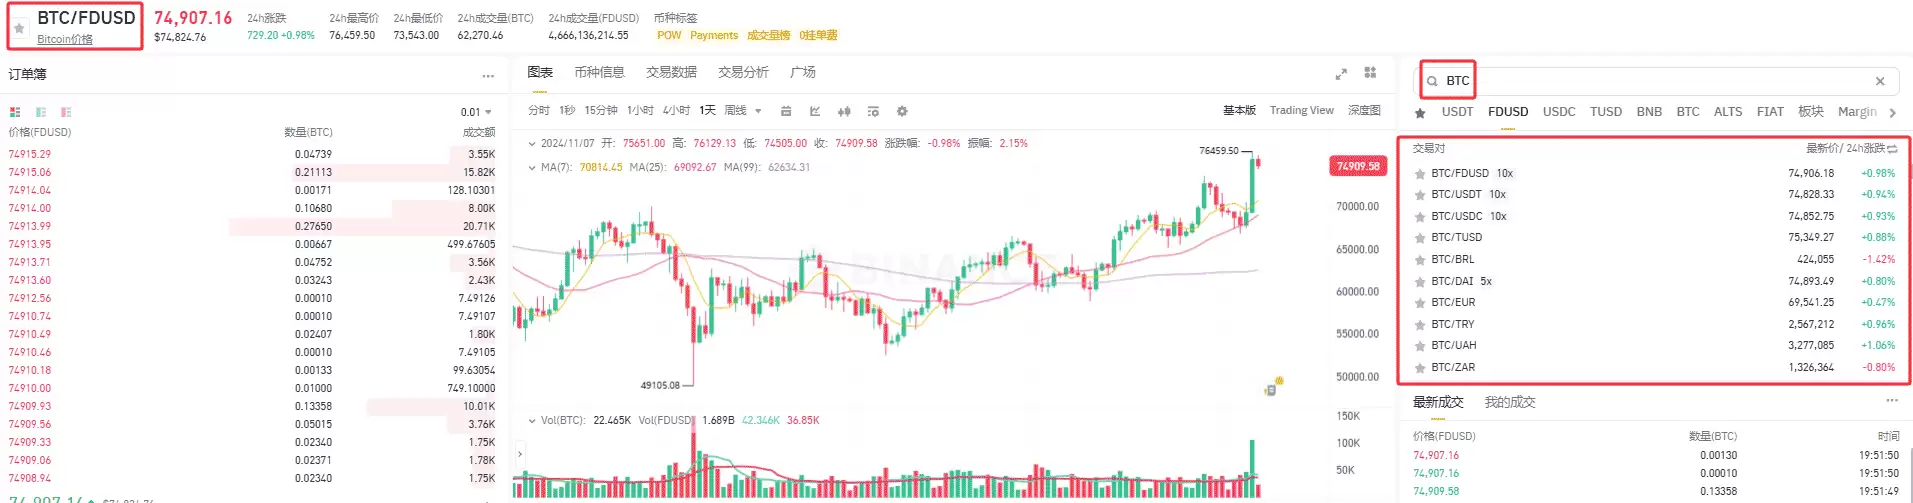1913x503 pixels.
Task: Open the technical indicators icon
Action: point(815,111)
